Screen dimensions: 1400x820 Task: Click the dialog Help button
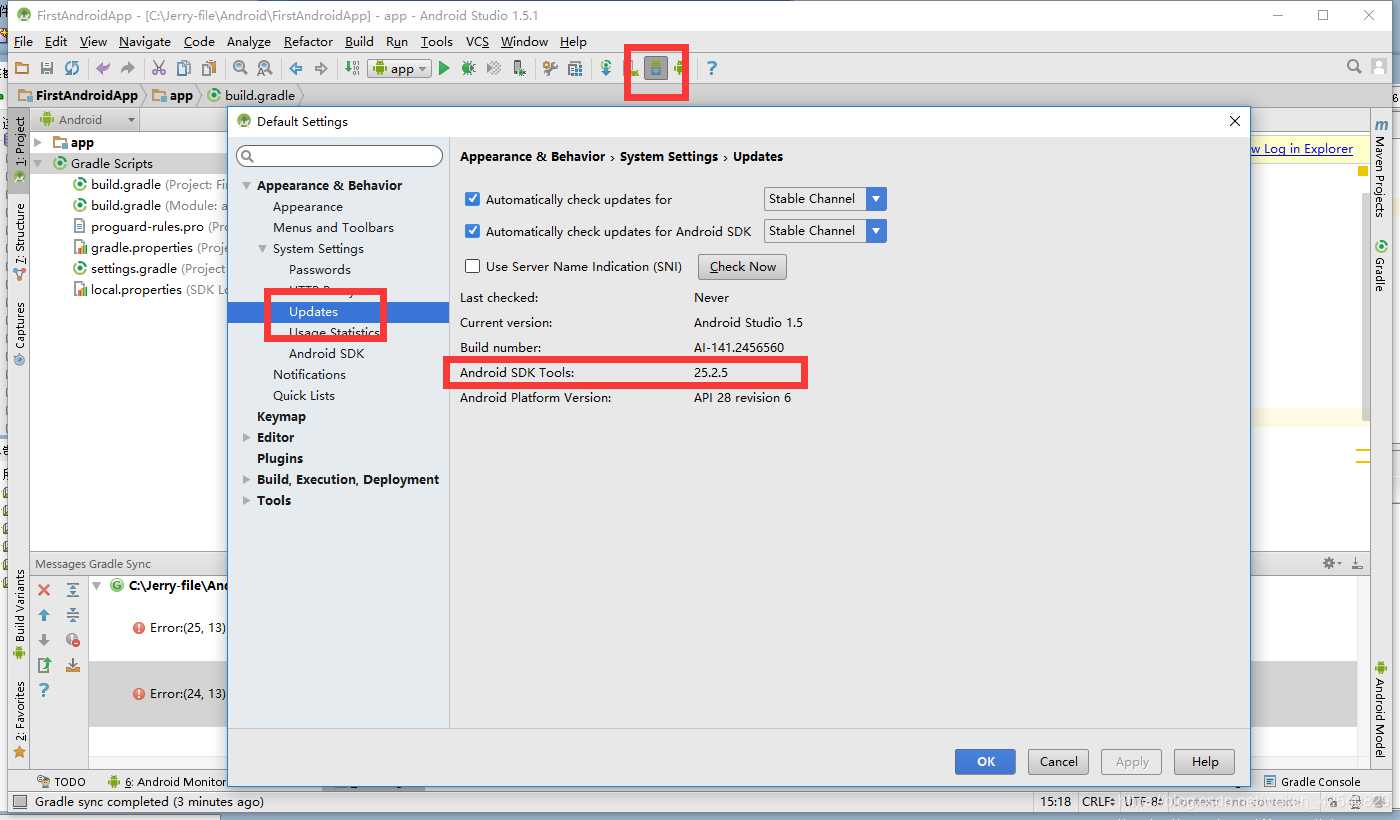1205,762
